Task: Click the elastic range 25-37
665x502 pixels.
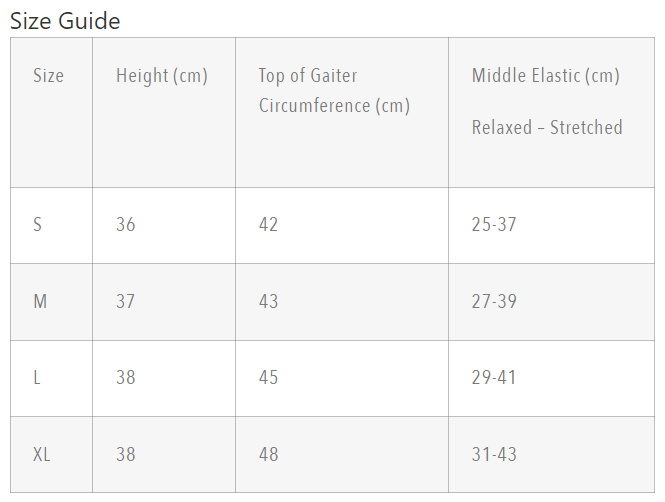Action: (x=494, y=224)
